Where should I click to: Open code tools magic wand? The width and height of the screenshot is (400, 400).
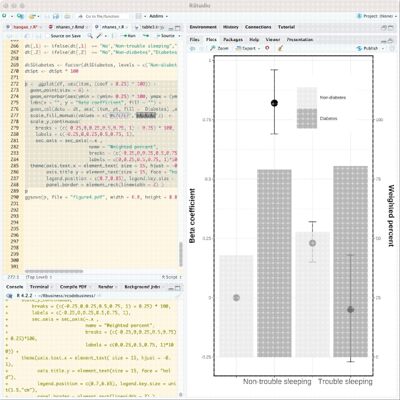tap(99, 36)
